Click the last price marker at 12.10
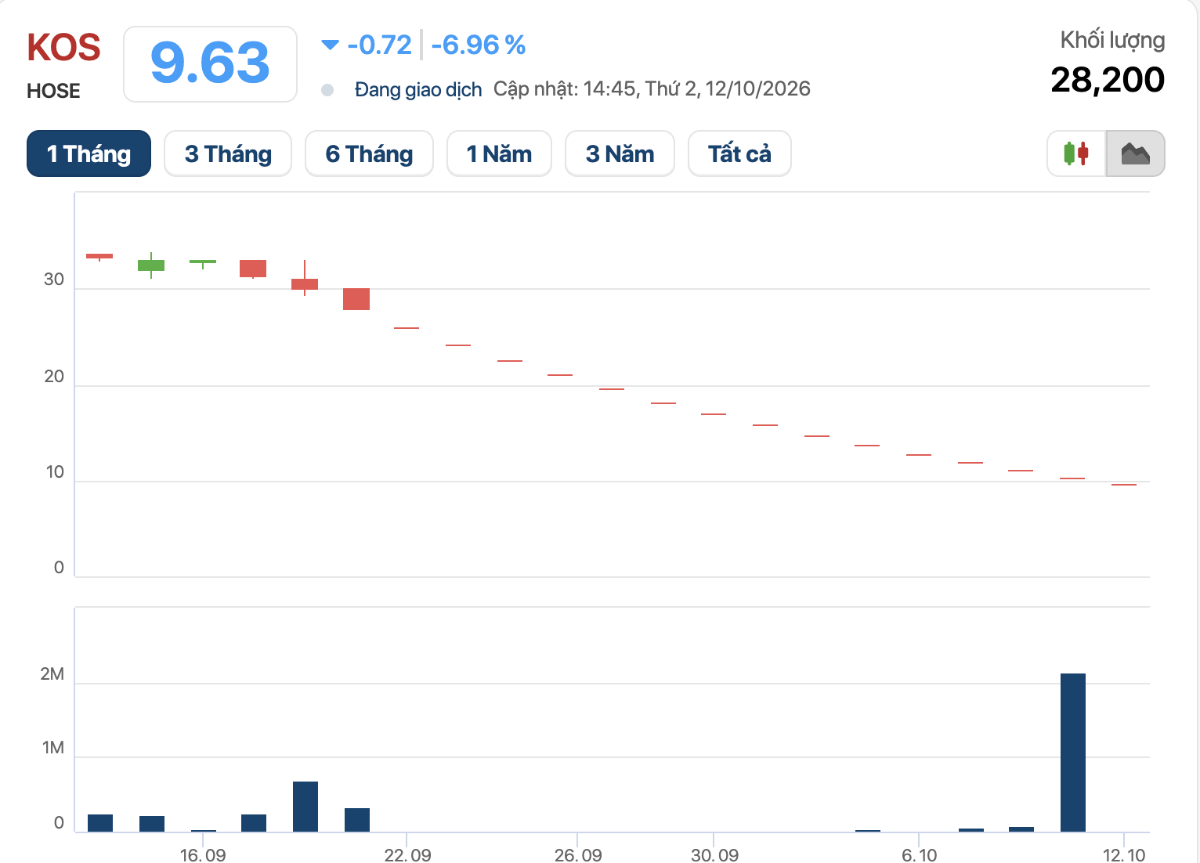The width and height of the screenshot is (1200, 863). point(1124,484)
